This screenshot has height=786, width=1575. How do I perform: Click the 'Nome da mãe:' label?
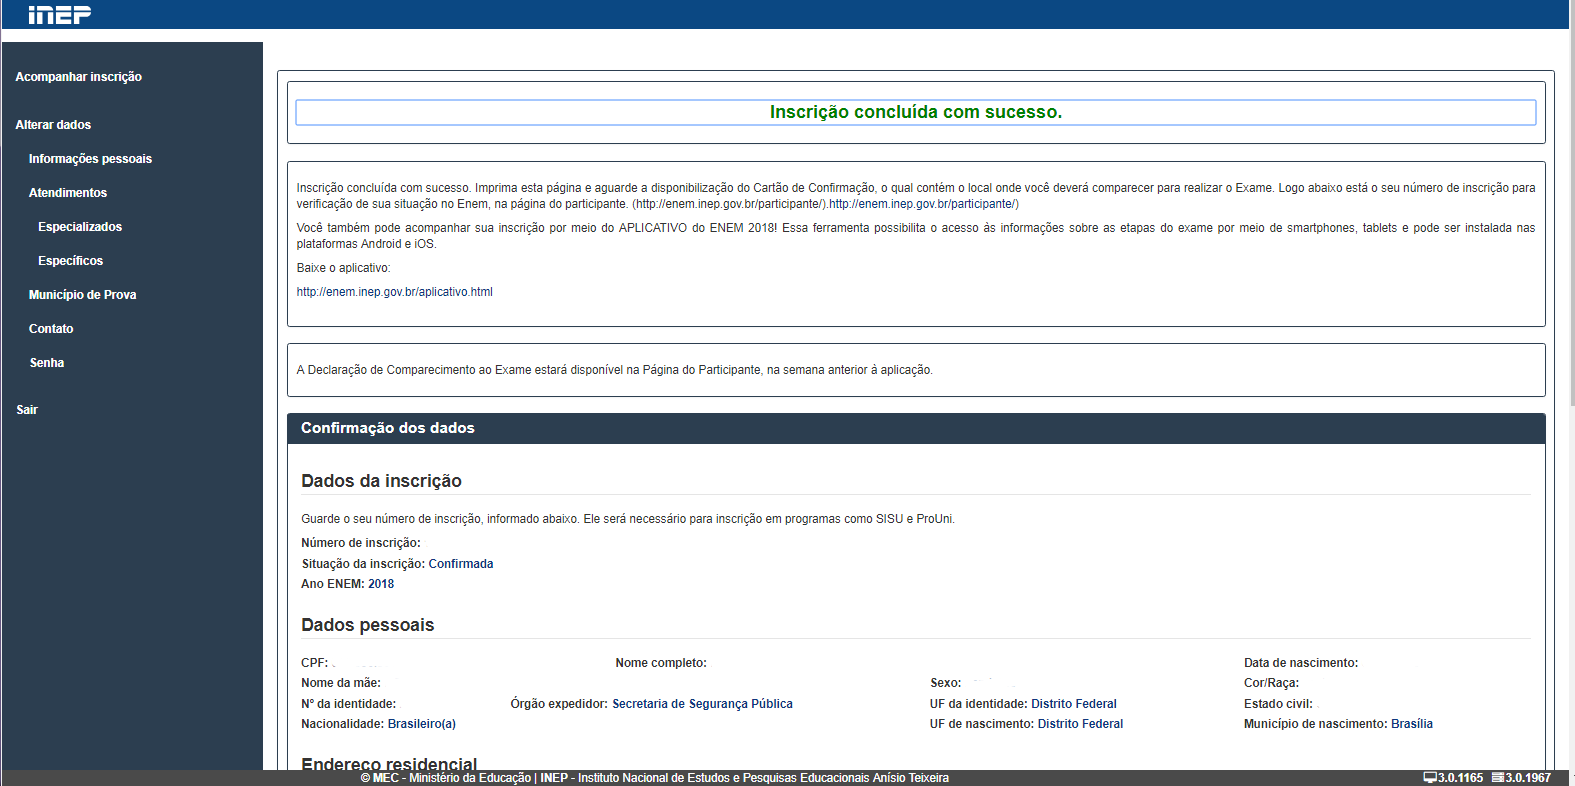341,683
